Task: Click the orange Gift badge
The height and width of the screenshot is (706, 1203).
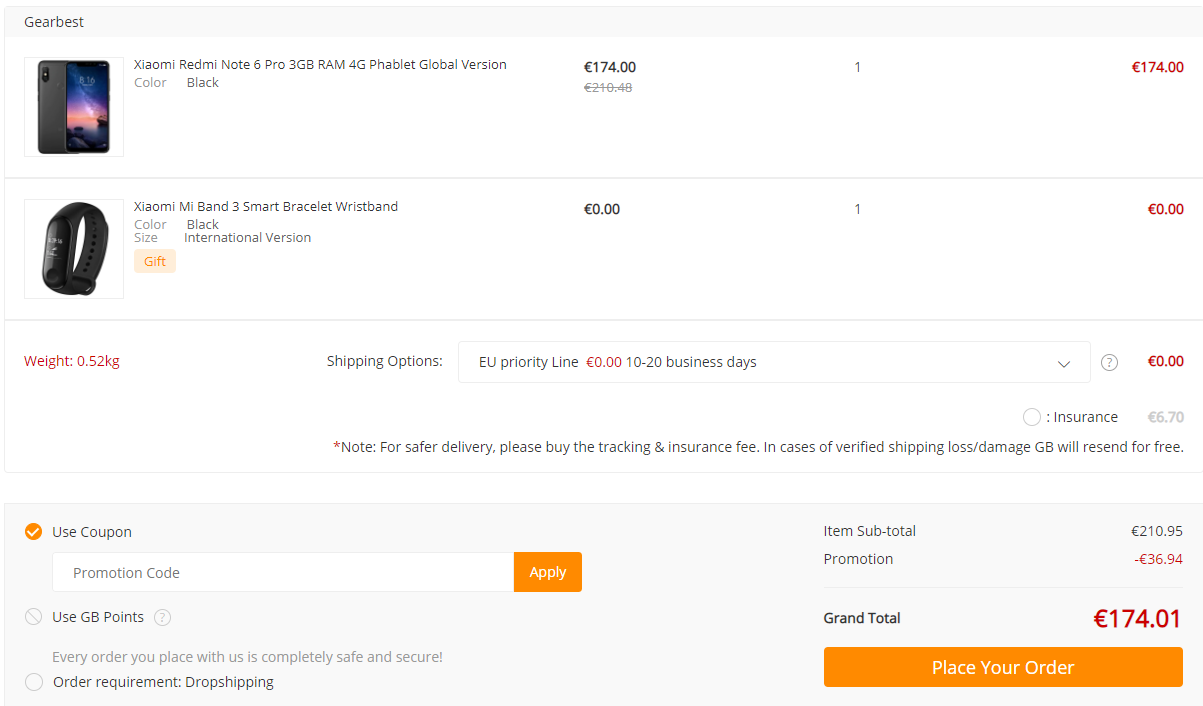Action: coord(155,261)
